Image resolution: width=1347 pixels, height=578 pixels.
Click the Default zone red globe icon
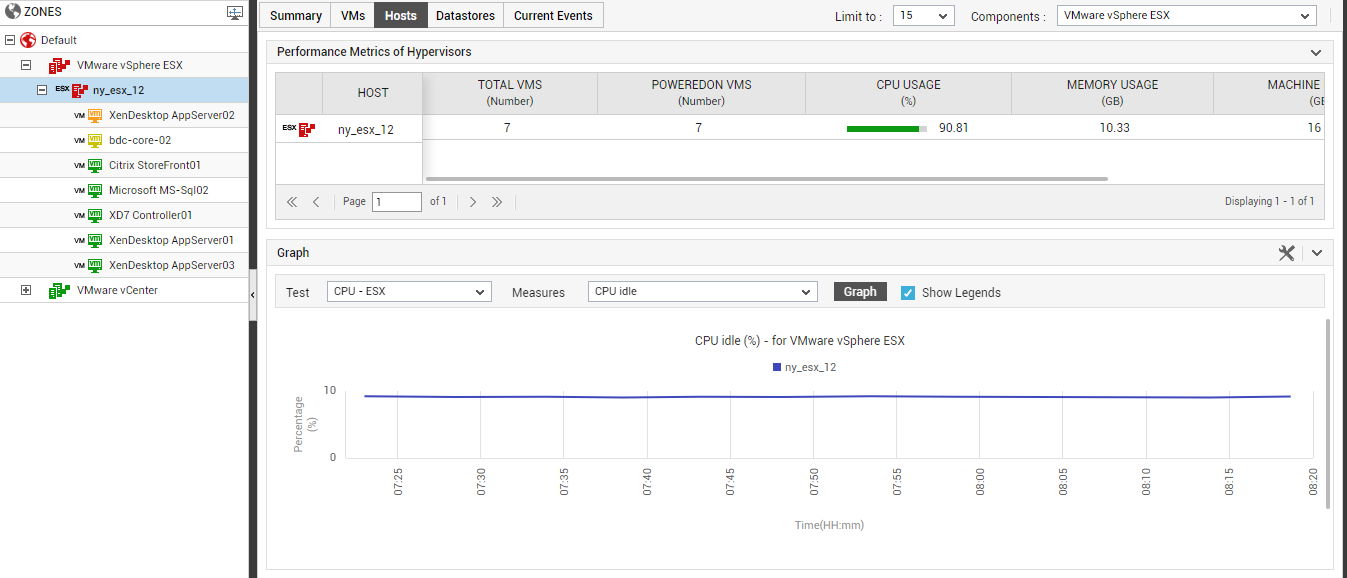[28, 40]
